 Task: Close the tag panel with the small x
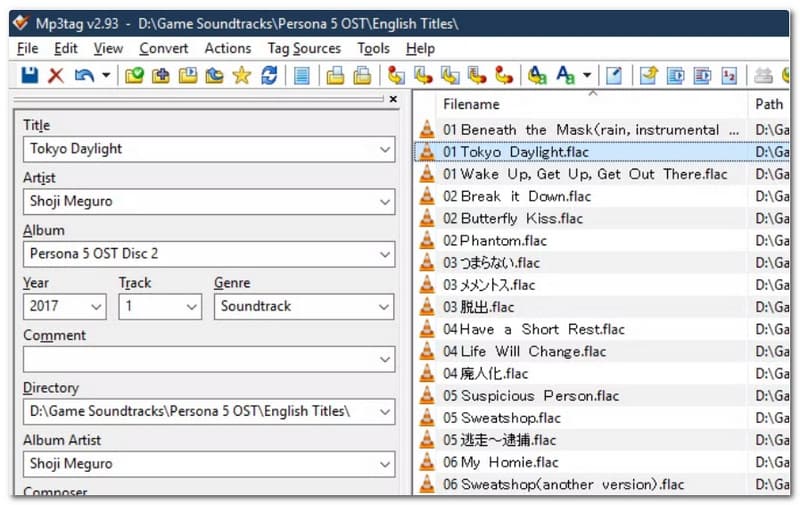click(x=393, y=99)
